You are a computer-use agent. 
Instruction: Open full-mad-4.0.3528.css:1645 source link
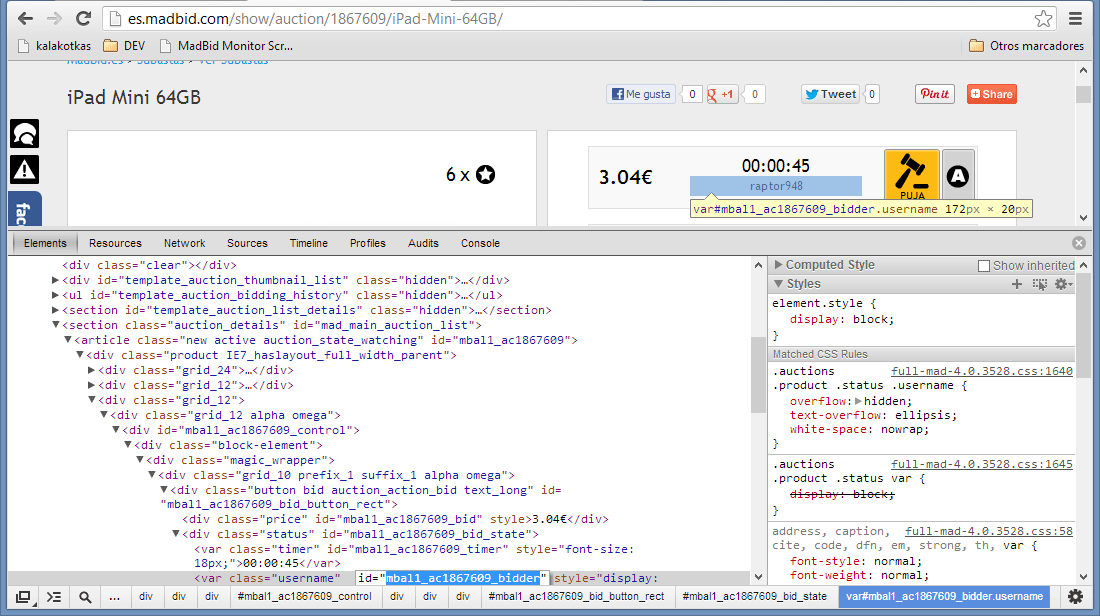pos(981,464)
